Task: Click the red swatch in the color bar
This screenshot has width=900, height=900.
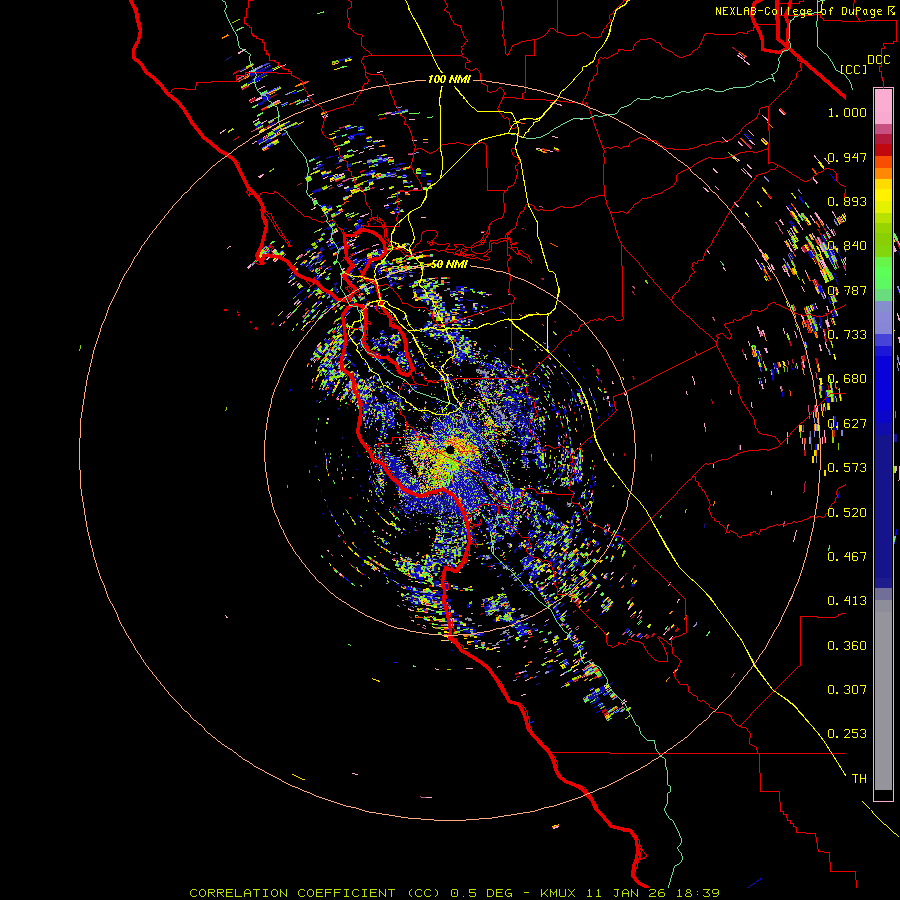Action: tap(883, 150)
